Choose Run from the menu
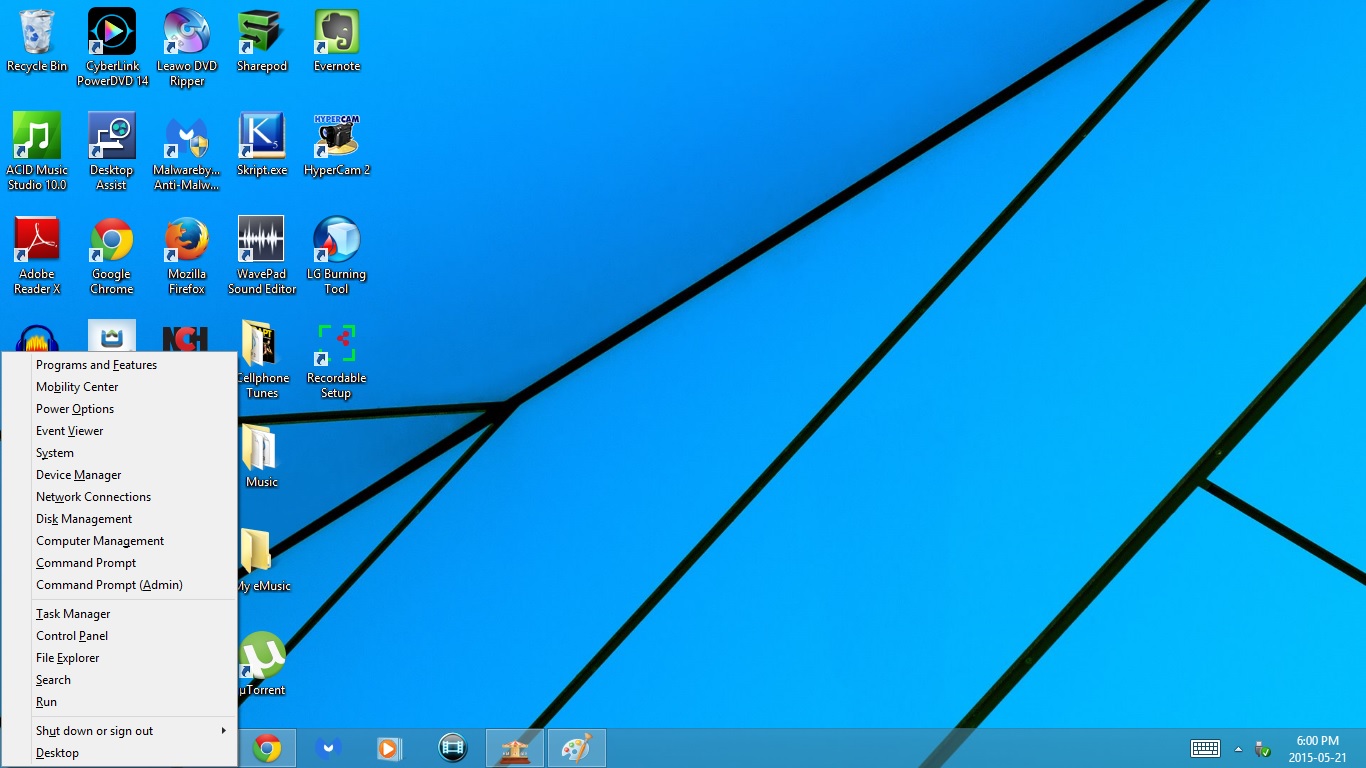The width and height of the screenshot is (1366, 768). coord(119,702)
